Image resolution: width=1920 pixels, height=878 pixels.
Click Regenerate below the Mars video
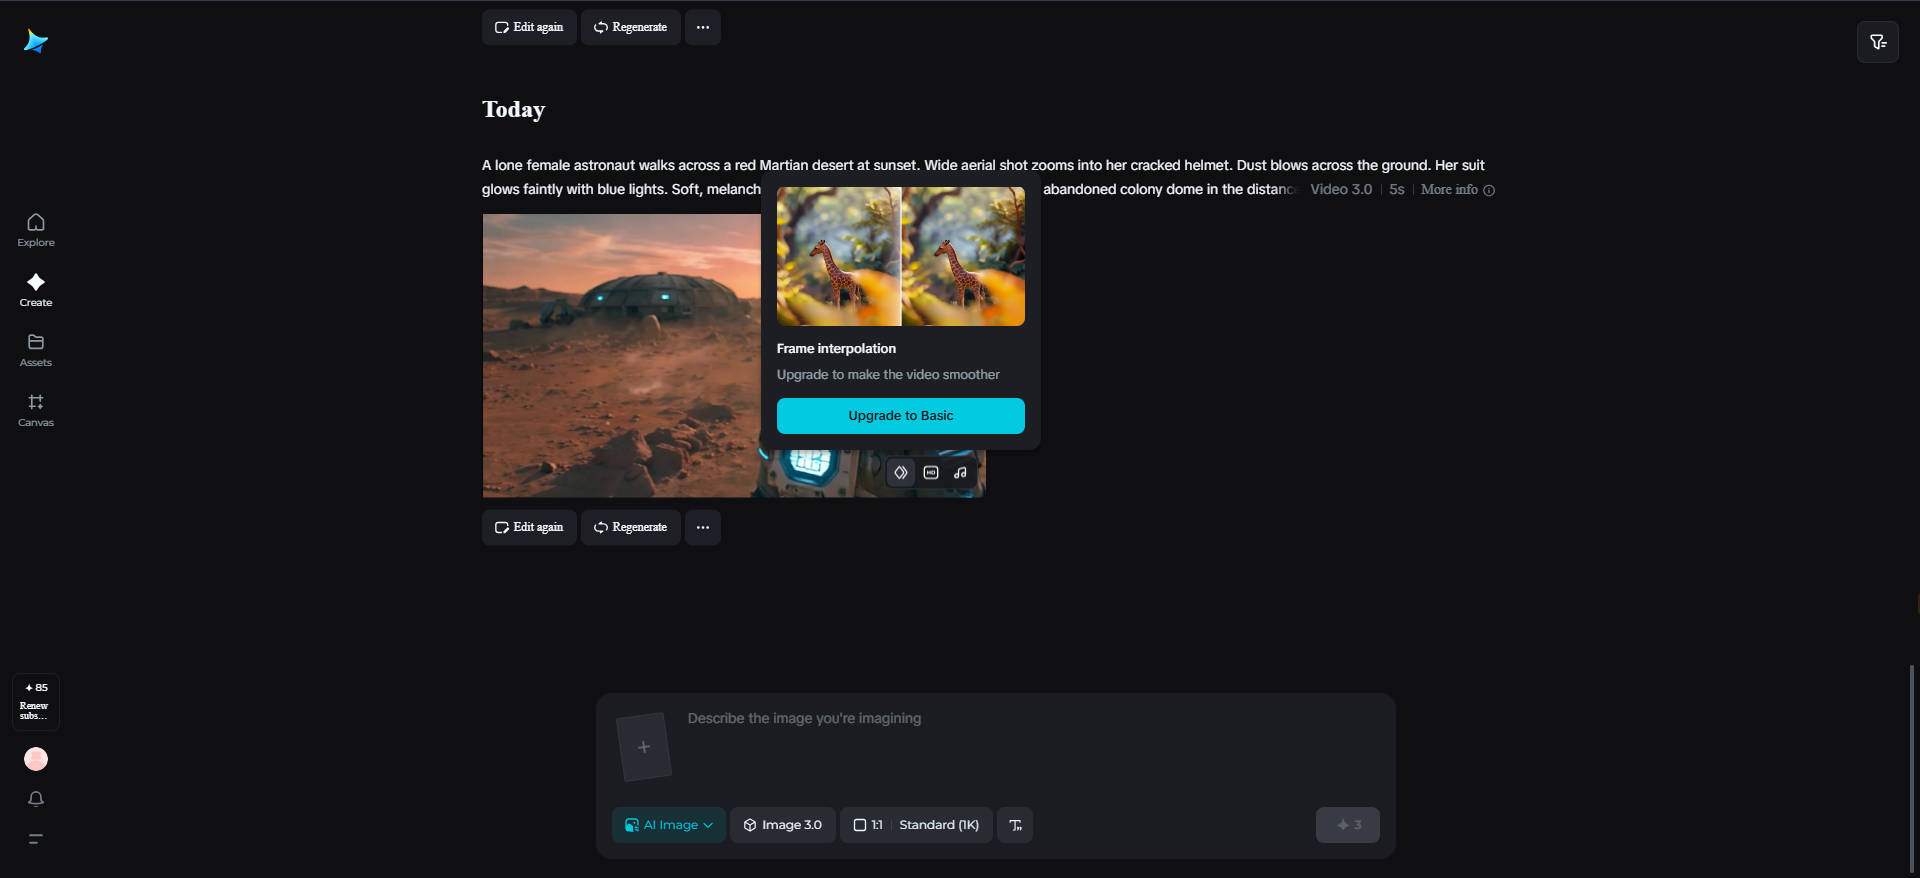point(631,527)
